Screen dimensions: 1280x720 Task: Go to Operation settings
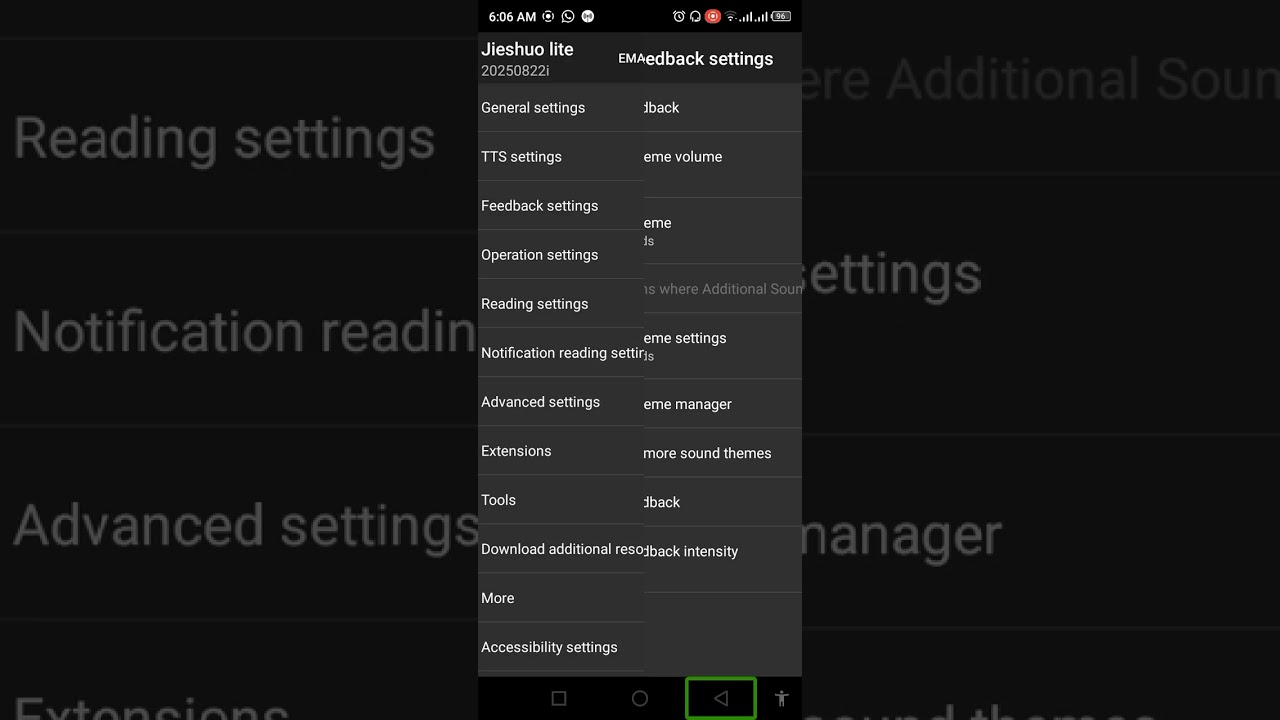(560, 255)
